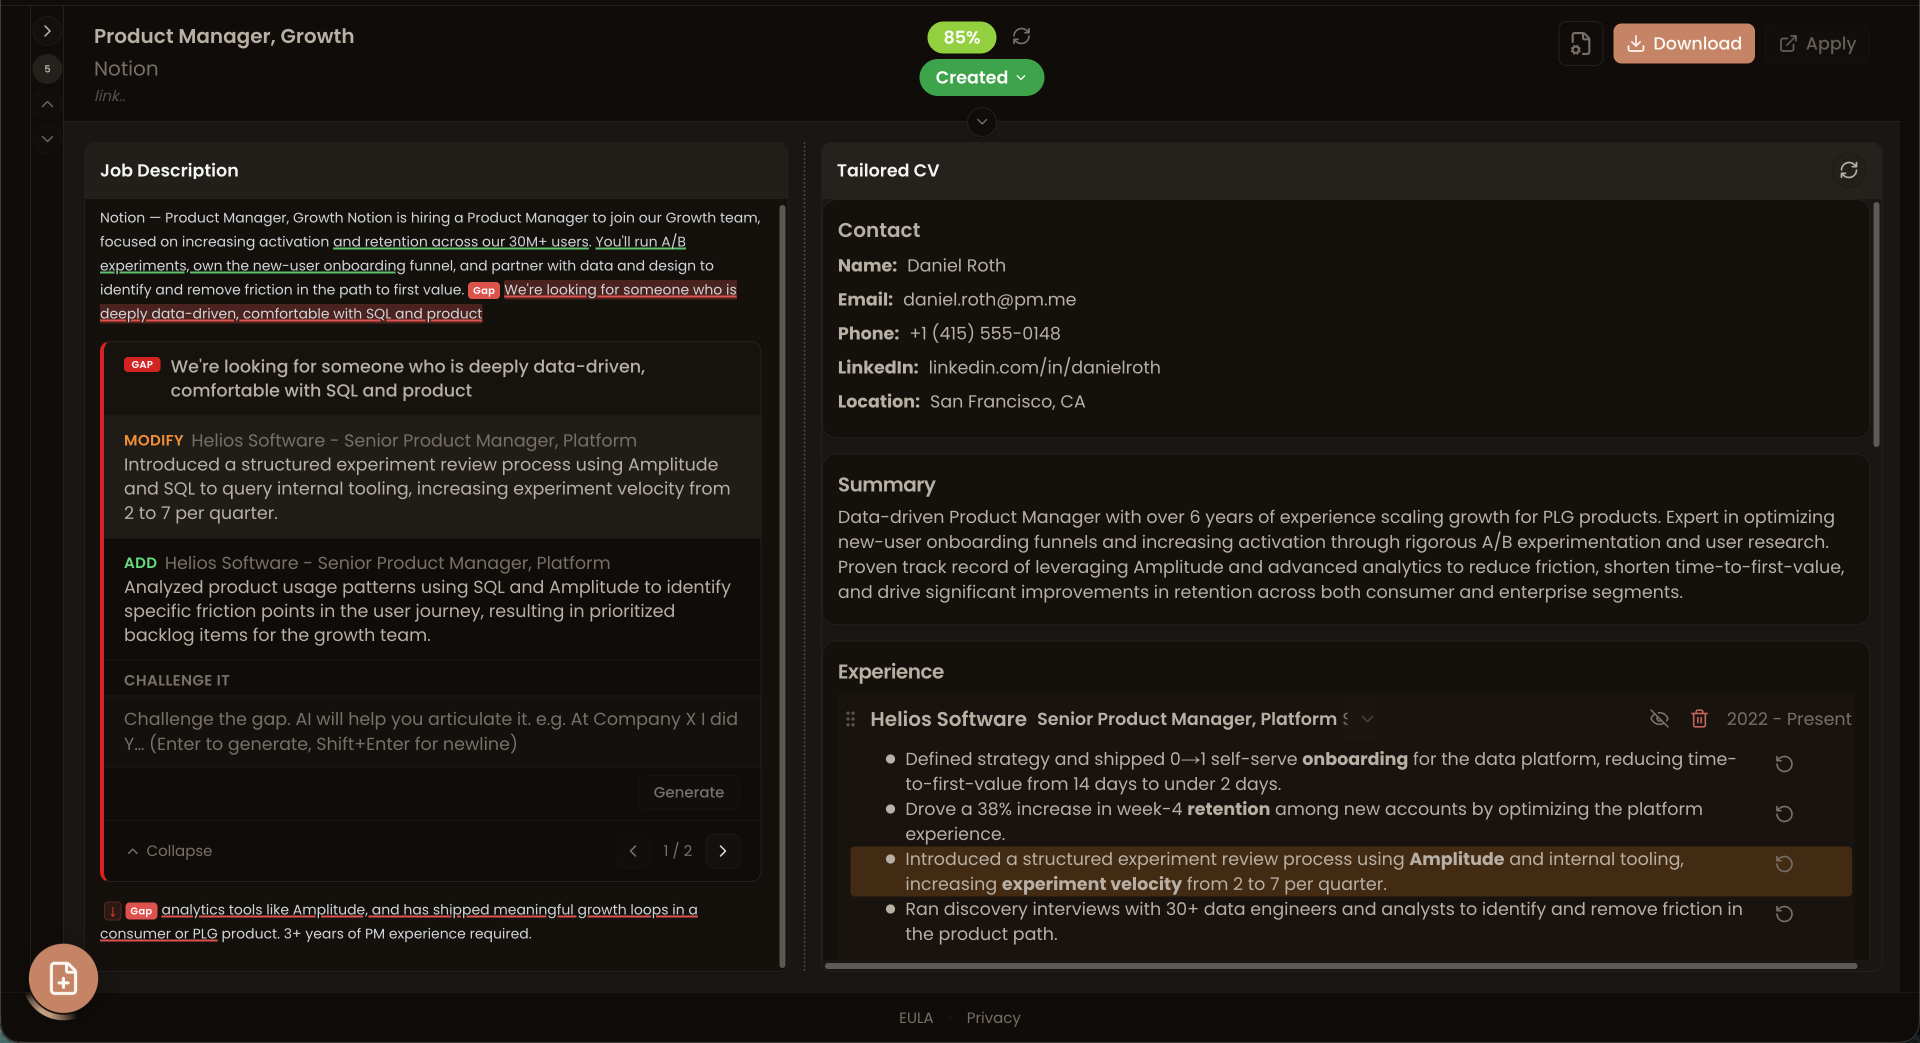Collapse the gap suggestion card
The width and height of the screenshot is (1920, 1043).
tap(170, 851)
